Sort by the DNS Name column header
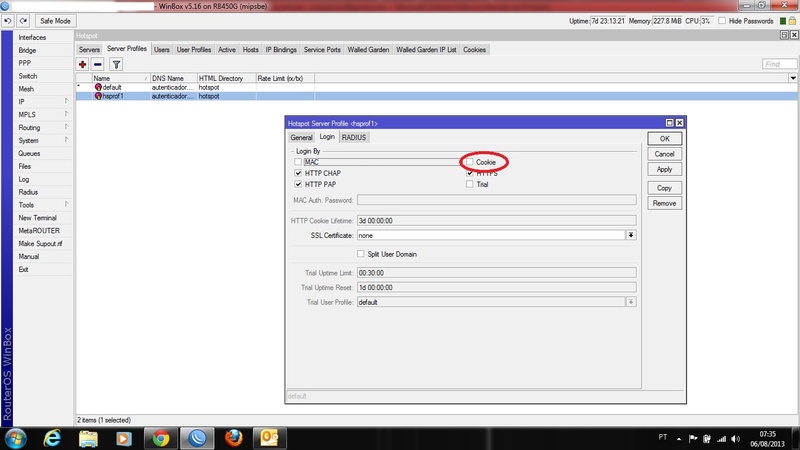Viewport: 800px width, 450px height. [x=173, y=78]
